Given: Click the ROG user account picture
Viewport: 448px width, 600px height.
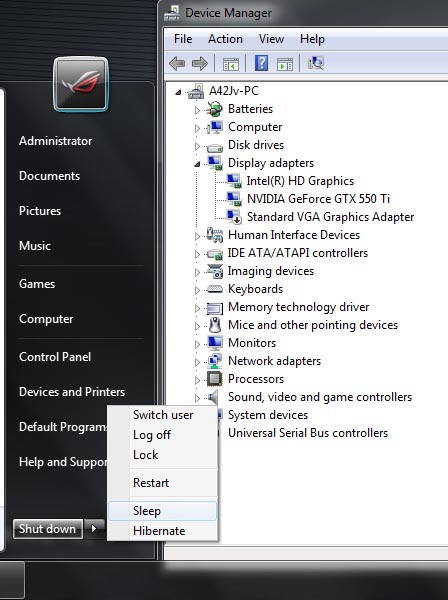Looking at the screenshot, I should point(81,84).
